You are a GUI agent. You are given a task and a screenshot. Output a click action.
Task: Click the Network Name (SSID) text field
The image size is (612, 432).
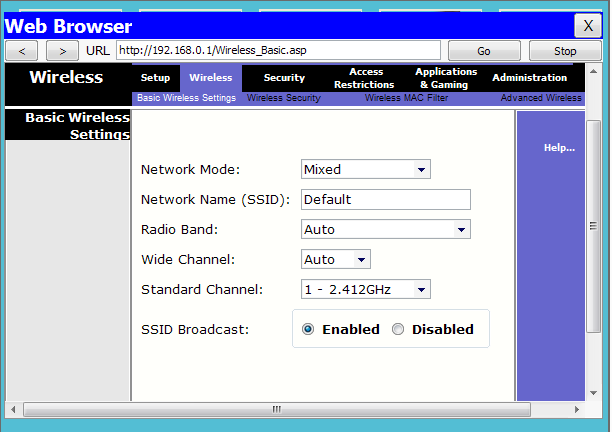coord(386,199)
